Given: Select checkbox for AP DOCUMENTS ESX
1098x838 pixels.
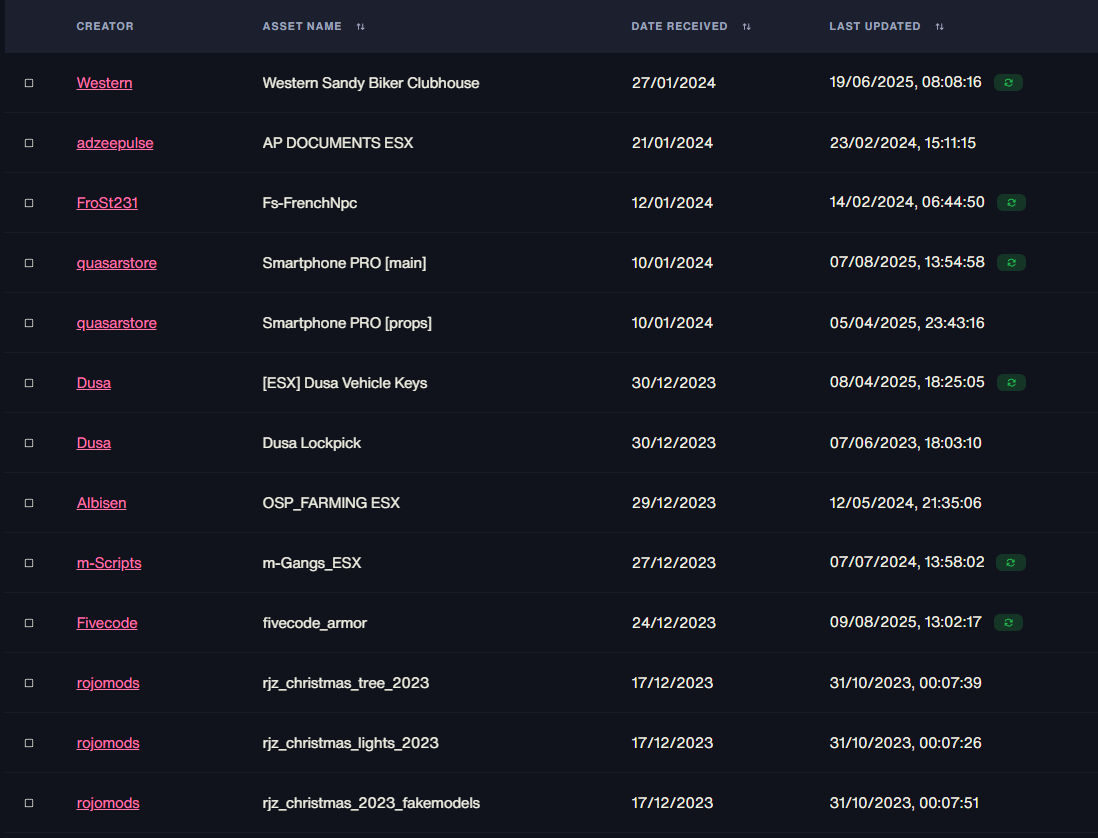Looking at the screenshot, I should point(29,143).
